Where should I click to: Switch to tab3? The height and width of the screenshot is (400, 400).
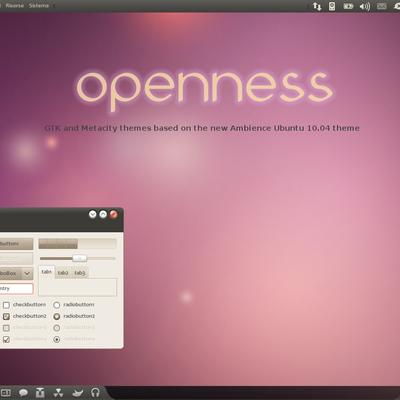(x=80, y=273)
